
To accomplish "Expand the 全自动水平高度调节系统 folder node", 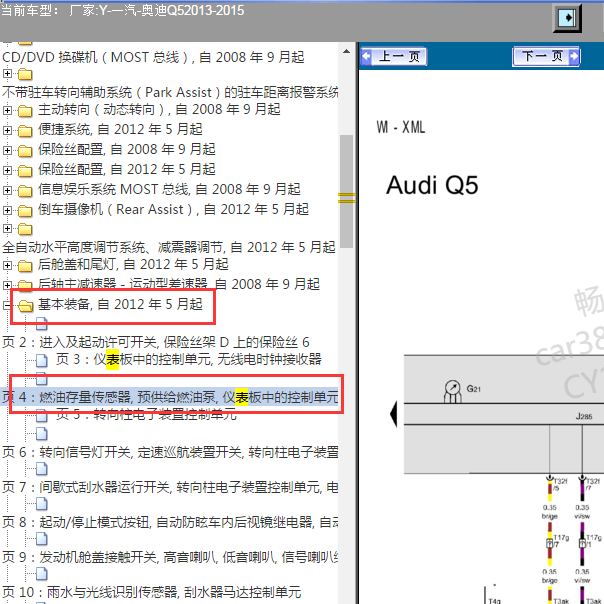I will pyautogui.click(x=7, y=228).
